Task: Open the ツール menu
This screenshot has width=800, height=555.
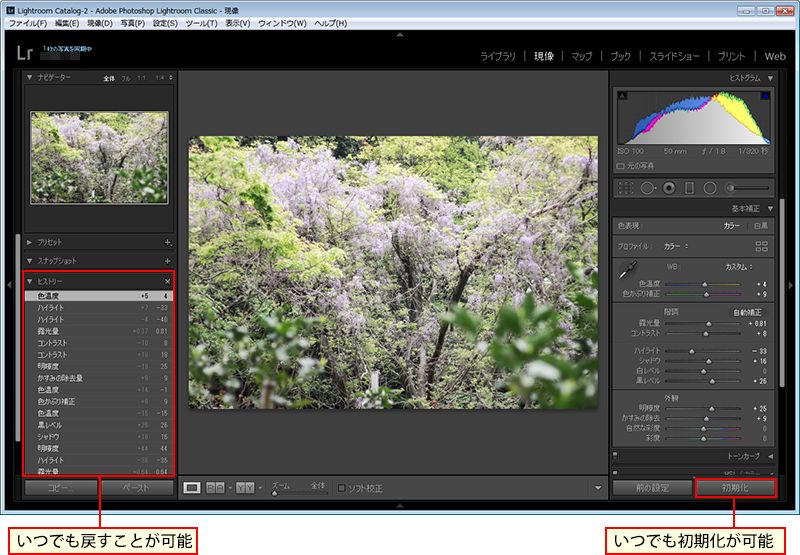Action: [202, 23]
